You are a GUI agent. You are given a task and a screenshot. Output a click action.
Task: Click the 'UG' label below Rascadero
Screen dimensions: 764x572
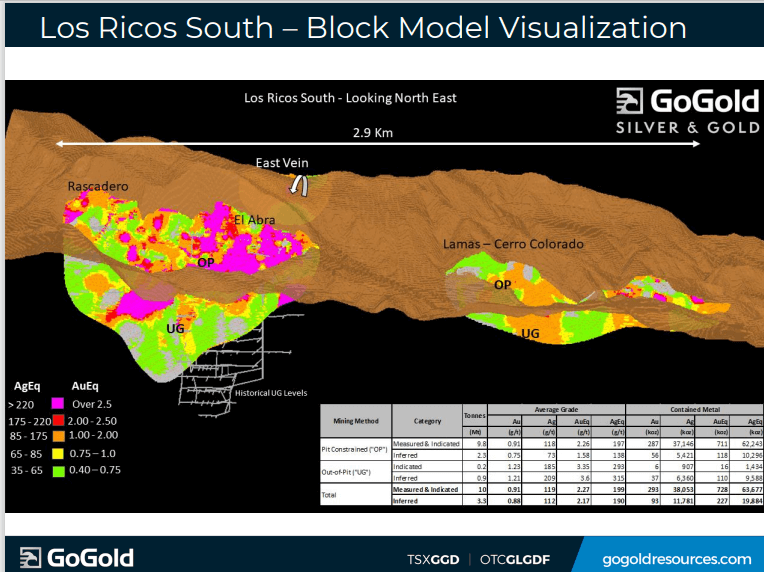[175, 328]
